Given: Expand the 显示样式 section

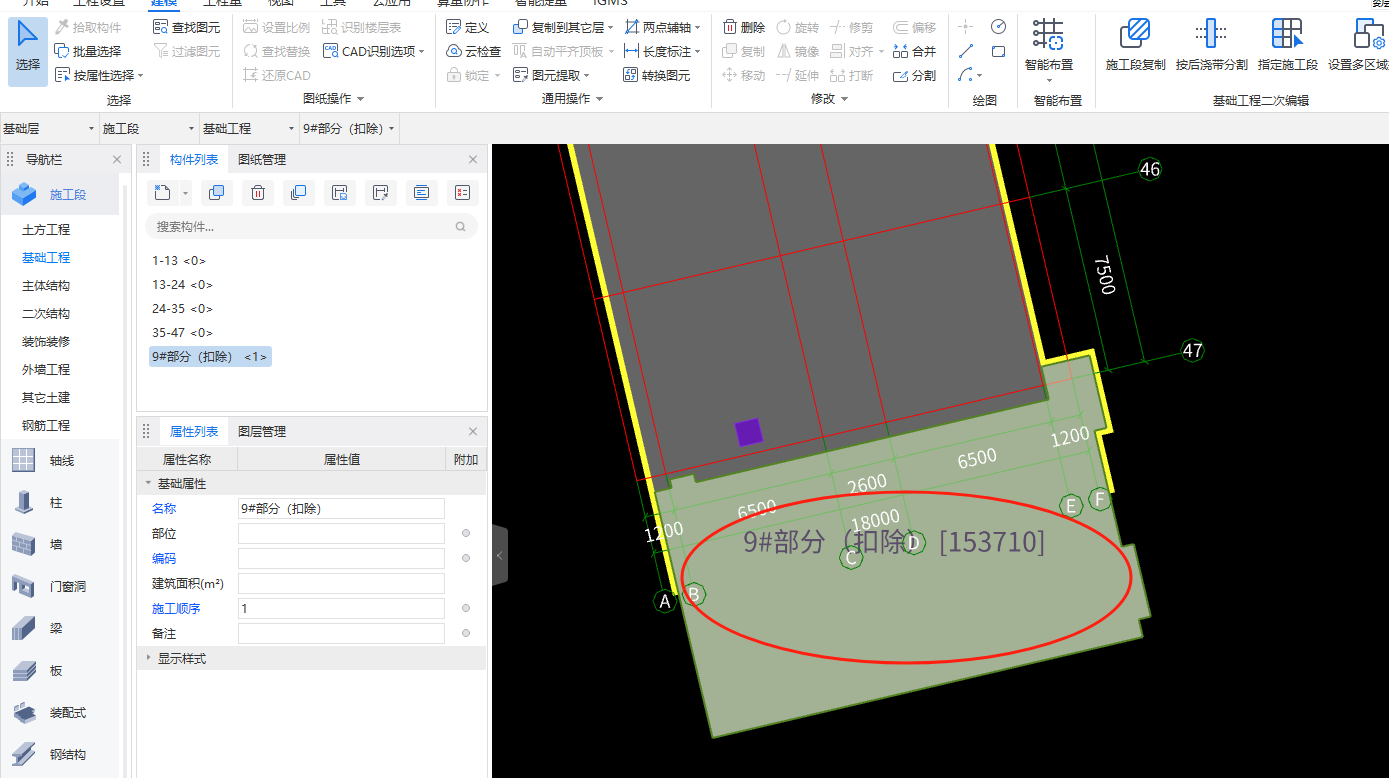Looking at the screenshot, I should [149, 659].
